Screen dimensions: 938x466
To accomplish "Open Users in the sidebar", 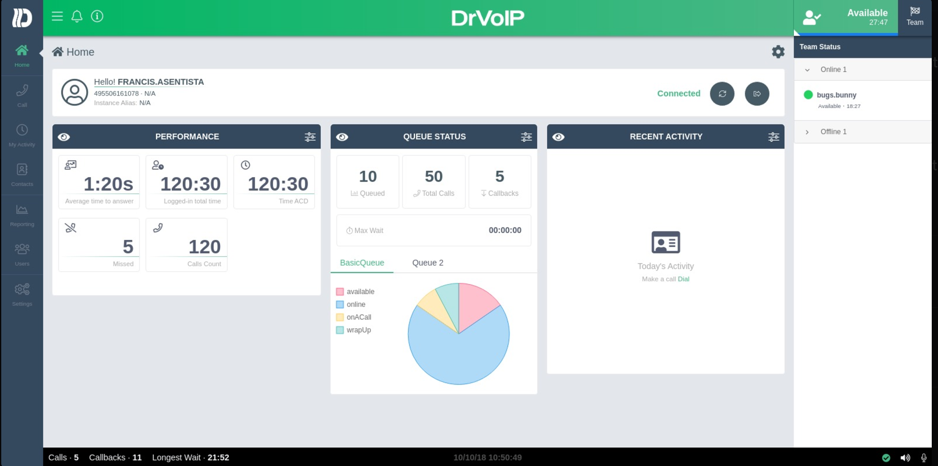I will 22,254.
